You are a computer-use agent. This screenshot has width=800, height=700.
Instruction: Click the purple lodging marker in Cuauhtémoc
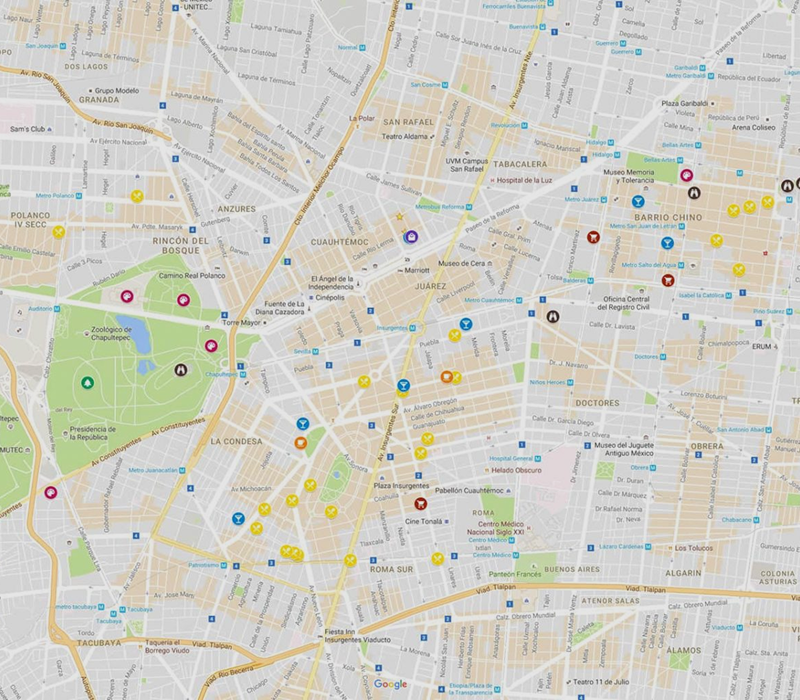click(x=411, y=237)
